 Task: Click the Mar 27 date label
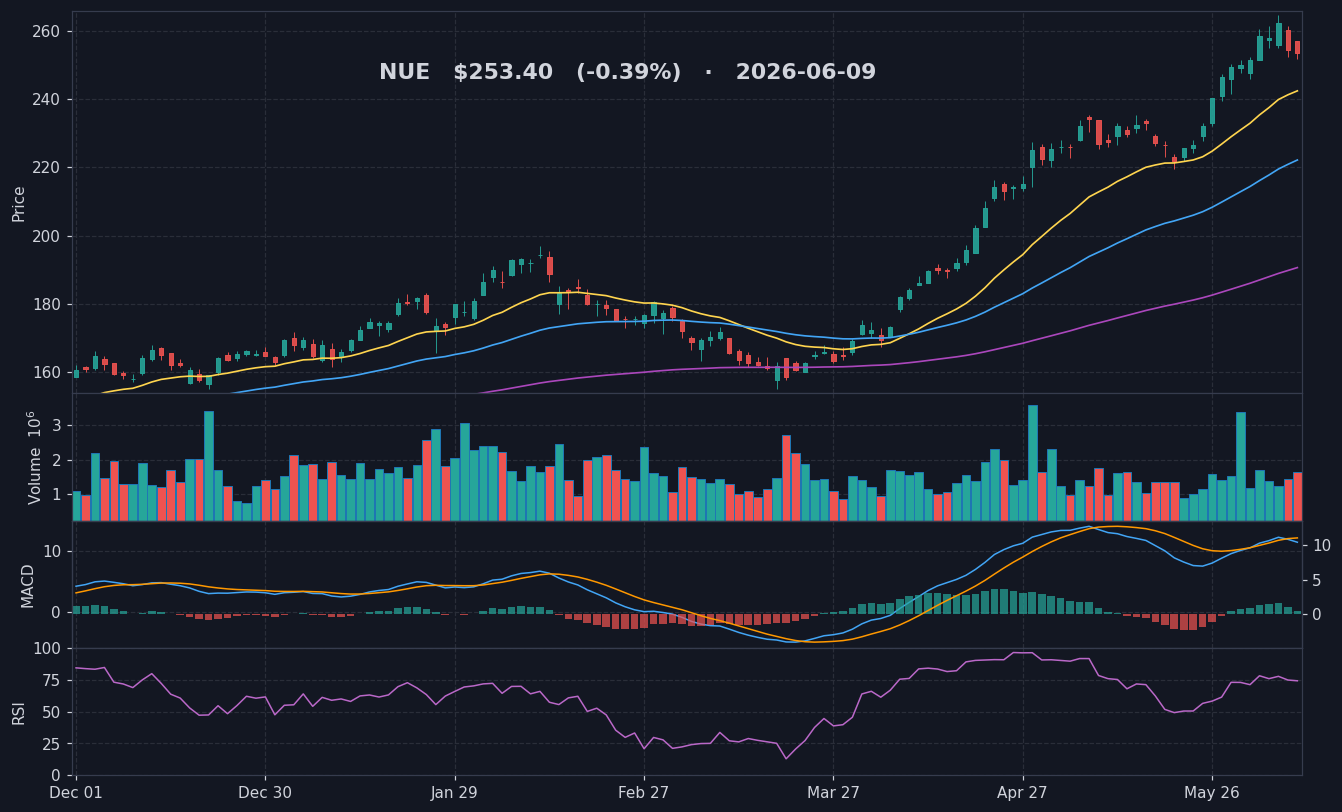pyautogui.click(x=833, y=793)
